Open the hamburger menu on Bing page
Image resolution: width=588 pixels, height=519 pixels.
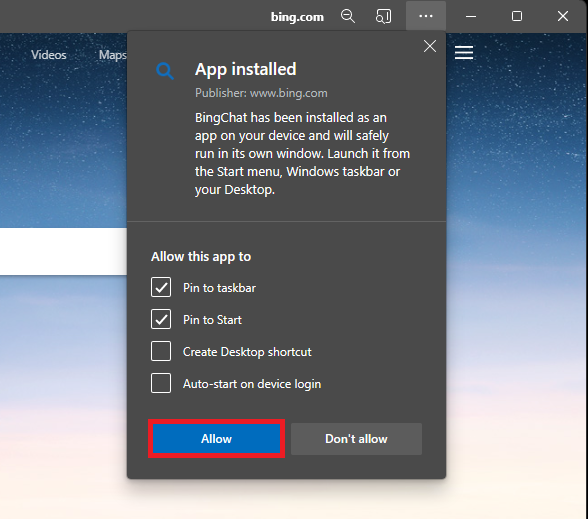pos(464,53)
